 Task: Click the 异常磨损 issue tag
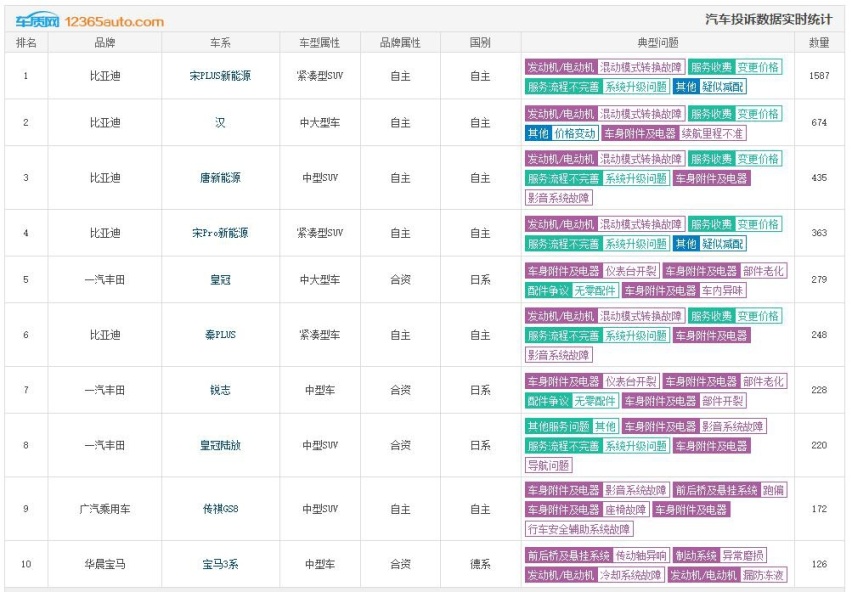pyautogui.click(x=743, y=556)
